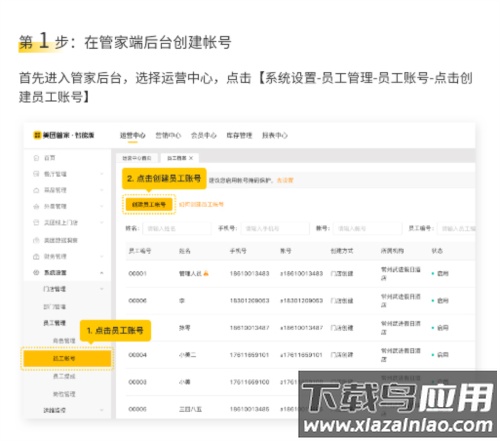This screenshot has width=500, height=441.
Task: Select the 库存管理 top tab
Action: pos(239,135)
